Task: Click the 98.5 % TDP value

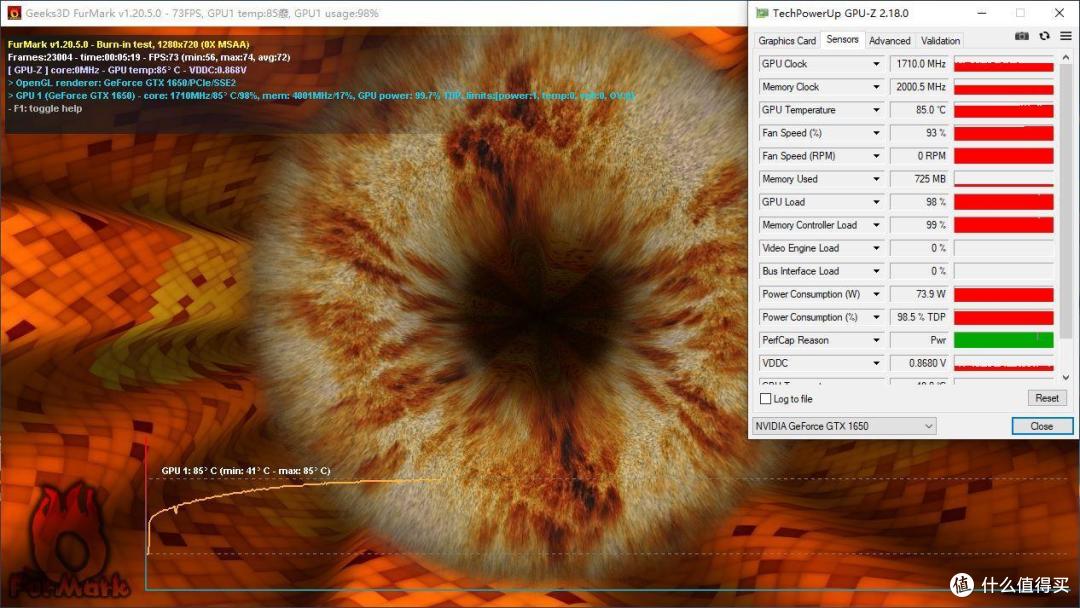Action: 919,317
